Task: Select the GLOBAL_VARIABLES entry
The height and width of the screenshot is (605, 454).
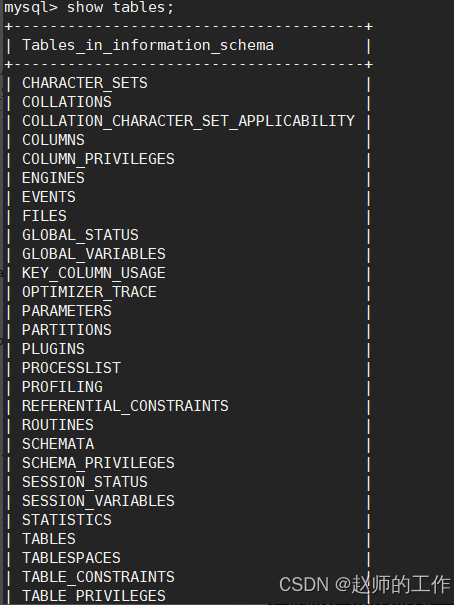Action: [94, 254]
